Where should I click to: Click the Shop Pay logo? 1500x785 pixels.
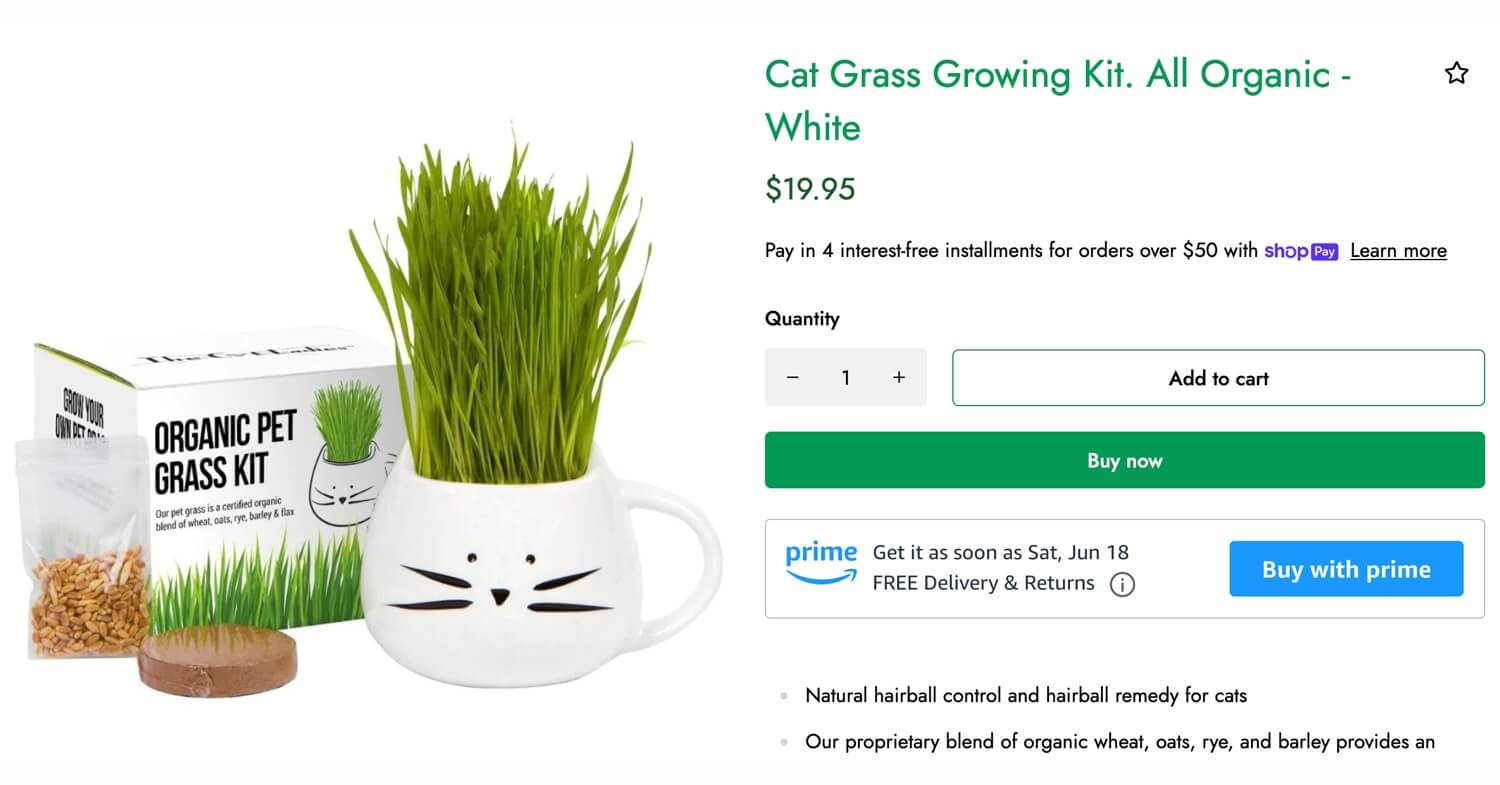1301,251
